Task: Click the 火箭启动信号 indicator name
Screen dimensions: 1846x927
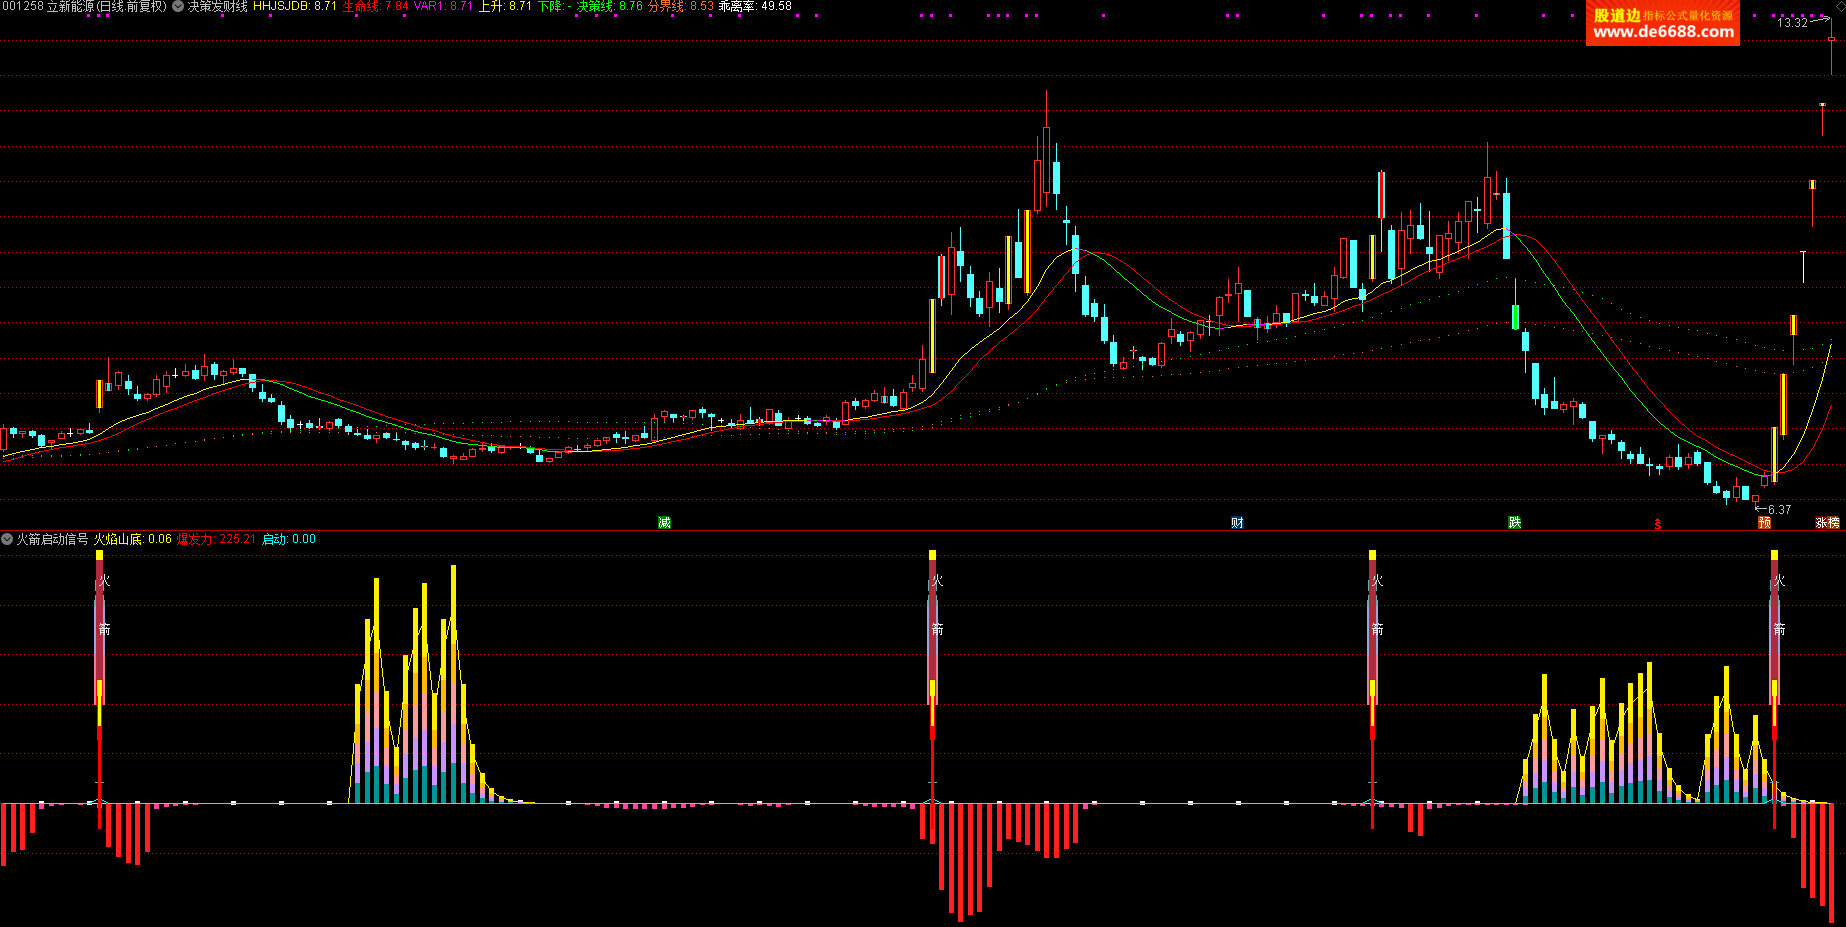Action: [x=52, y=539]
